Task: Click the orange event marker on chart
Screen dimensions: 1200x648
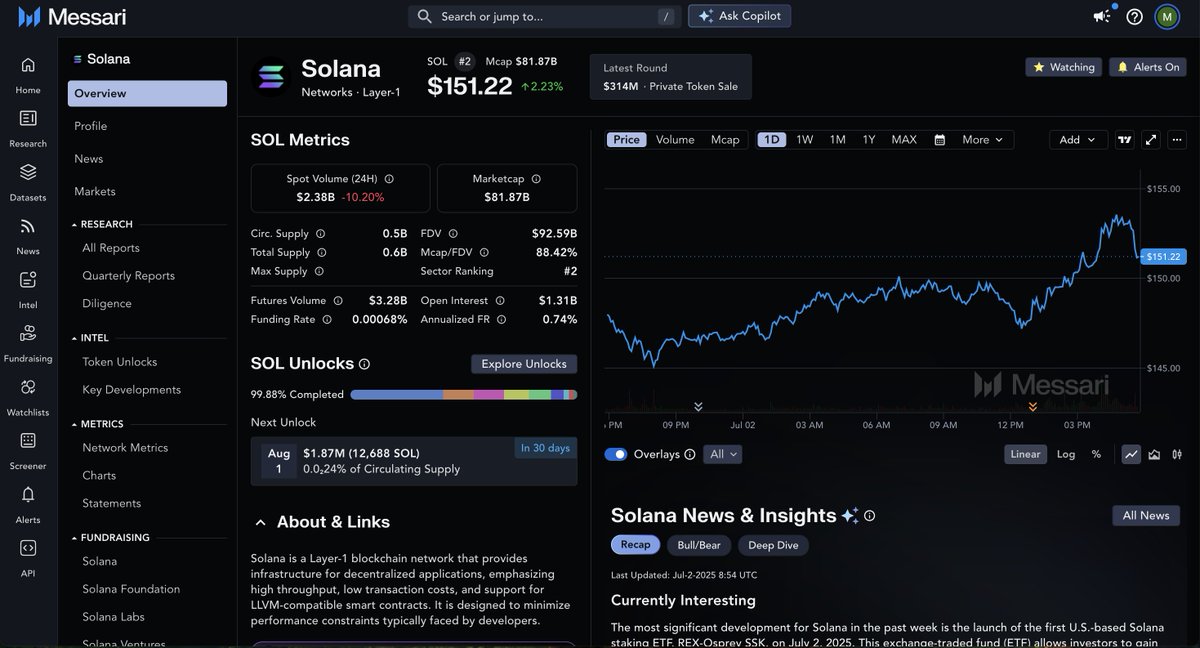Action: (1032, 406)
